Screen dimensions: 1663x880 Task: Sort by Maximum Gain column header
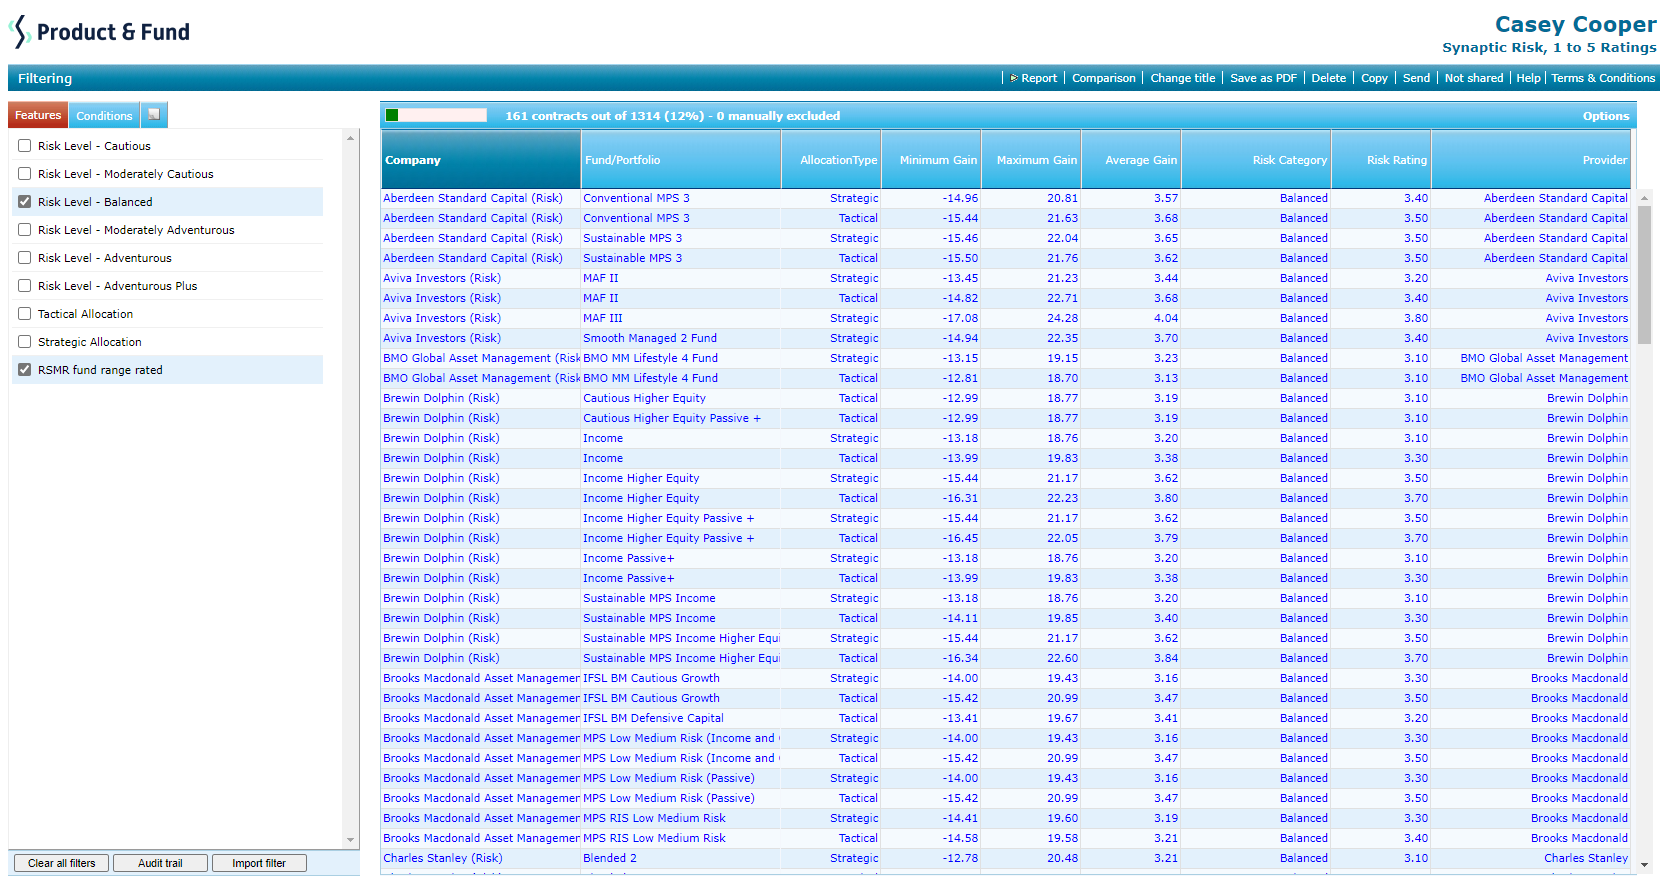tap(1031, 160)
